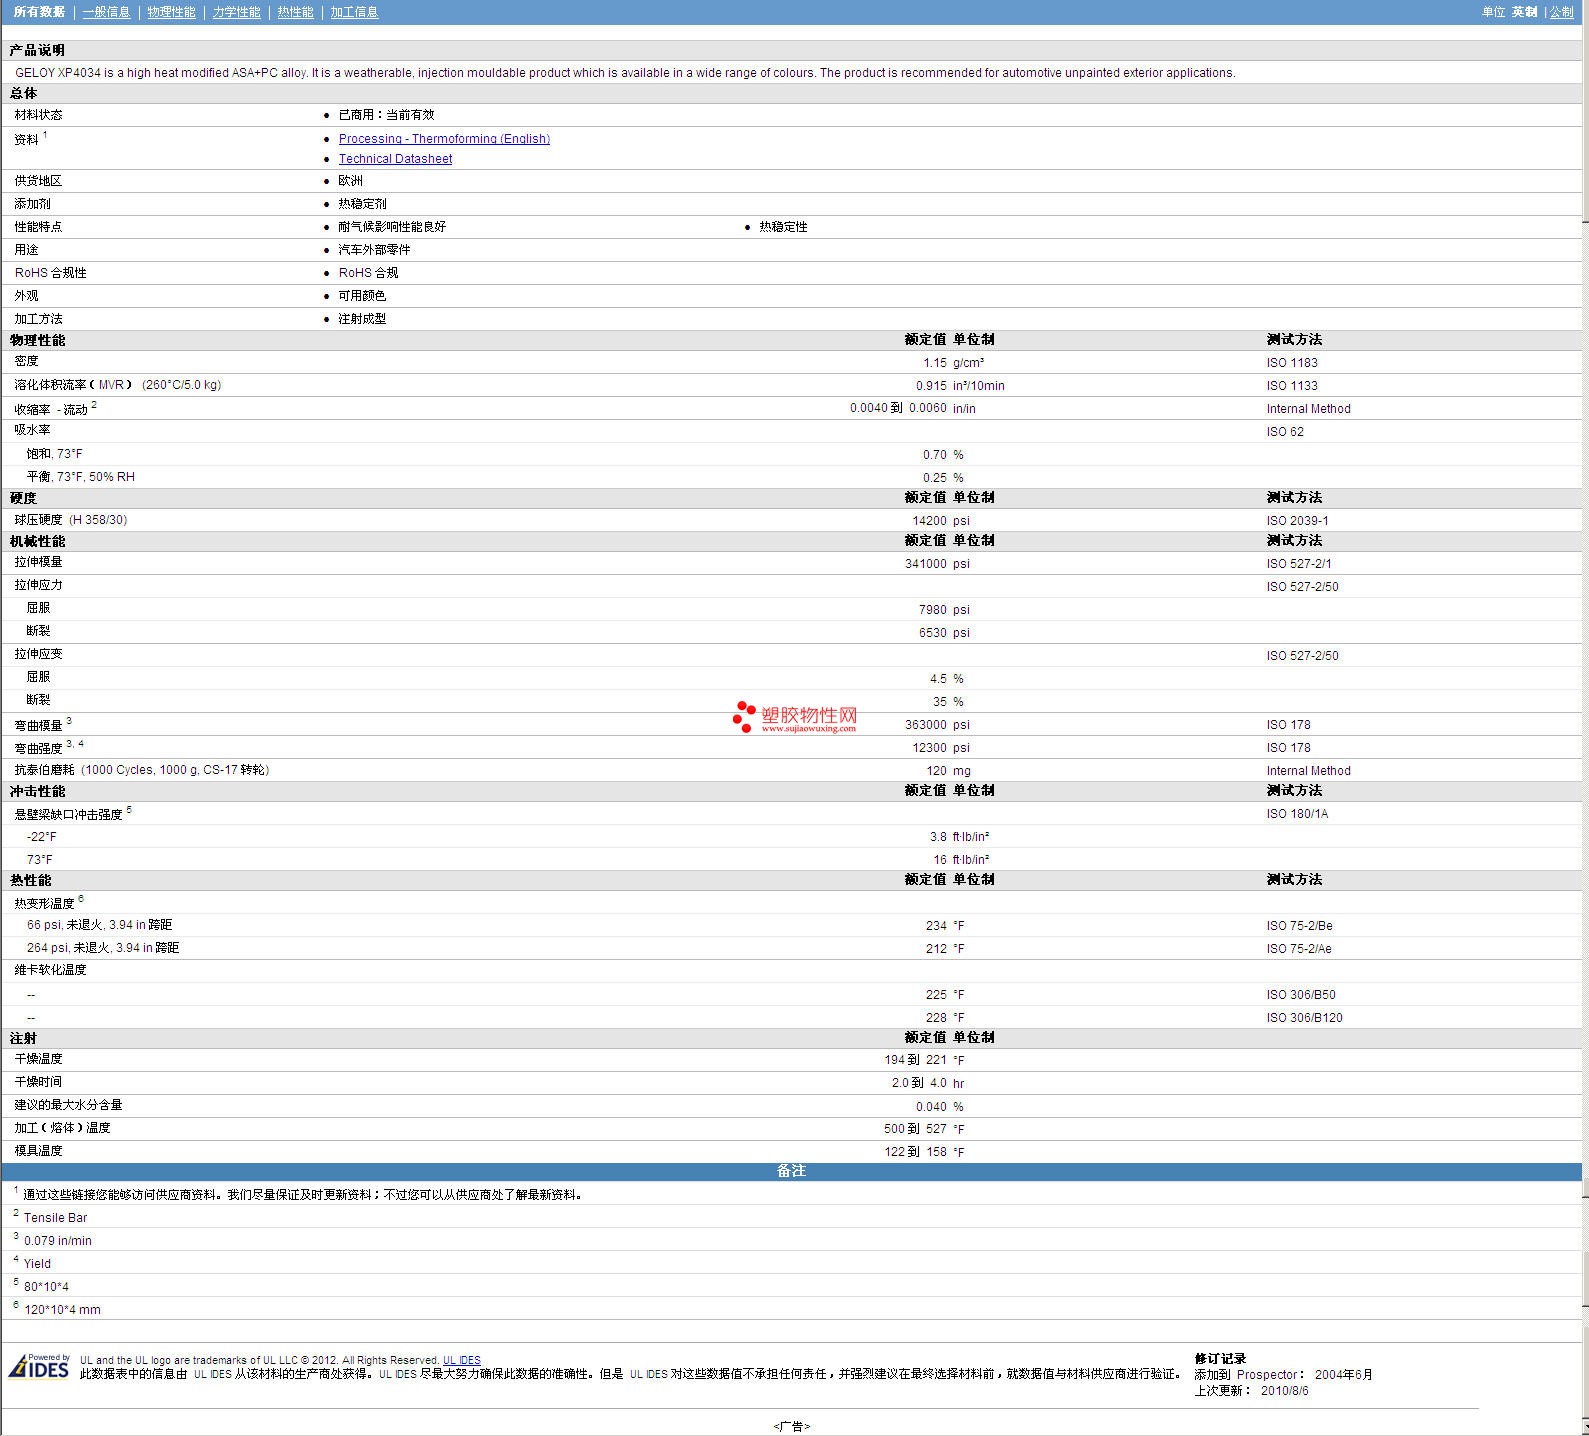This screenshot has width=1589, height=1436.
Task: Select 英制 units
Action: point(1524,12)
